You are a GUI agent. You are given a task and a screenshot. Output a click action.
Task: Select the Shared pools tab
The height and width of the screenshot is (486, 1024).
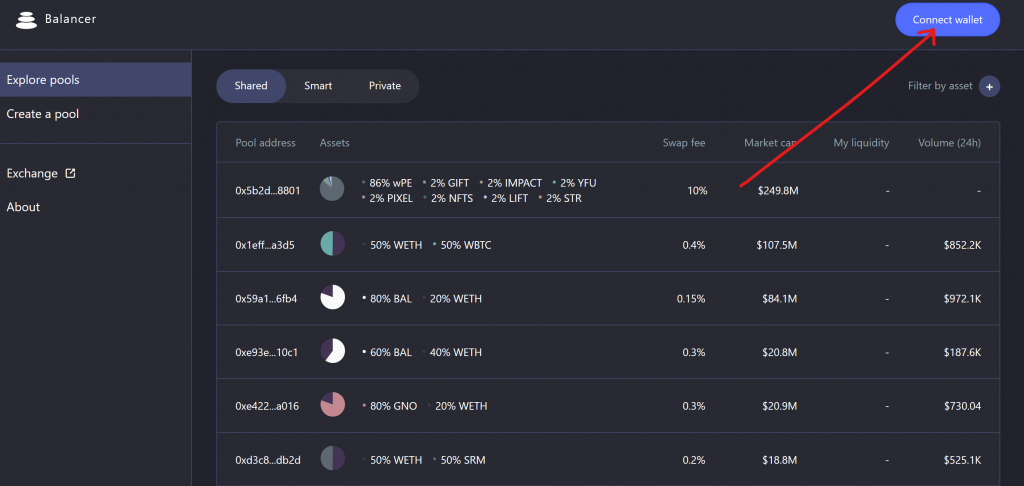click(251, 86)
